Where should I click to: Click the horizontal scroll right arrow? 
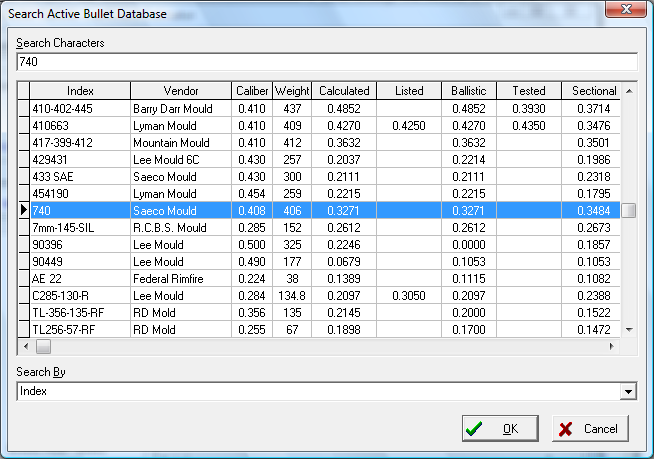point(612,346)
